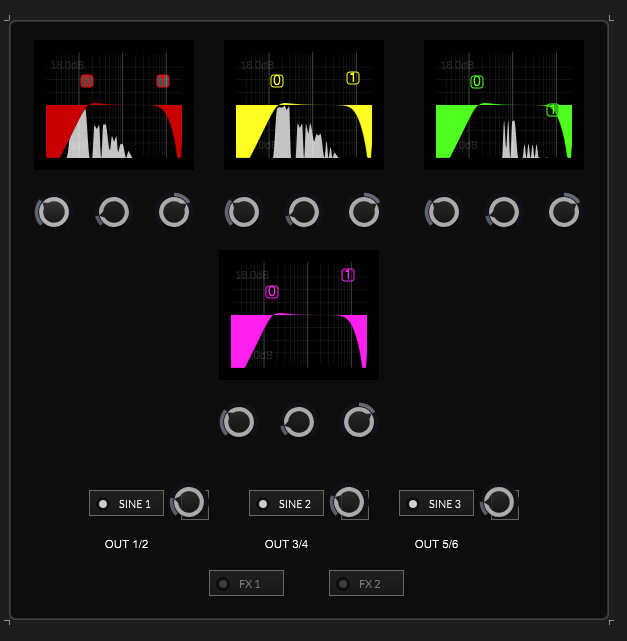Toggle the SINE 3 switch
The image size is (627, 641).
point(436,503)
